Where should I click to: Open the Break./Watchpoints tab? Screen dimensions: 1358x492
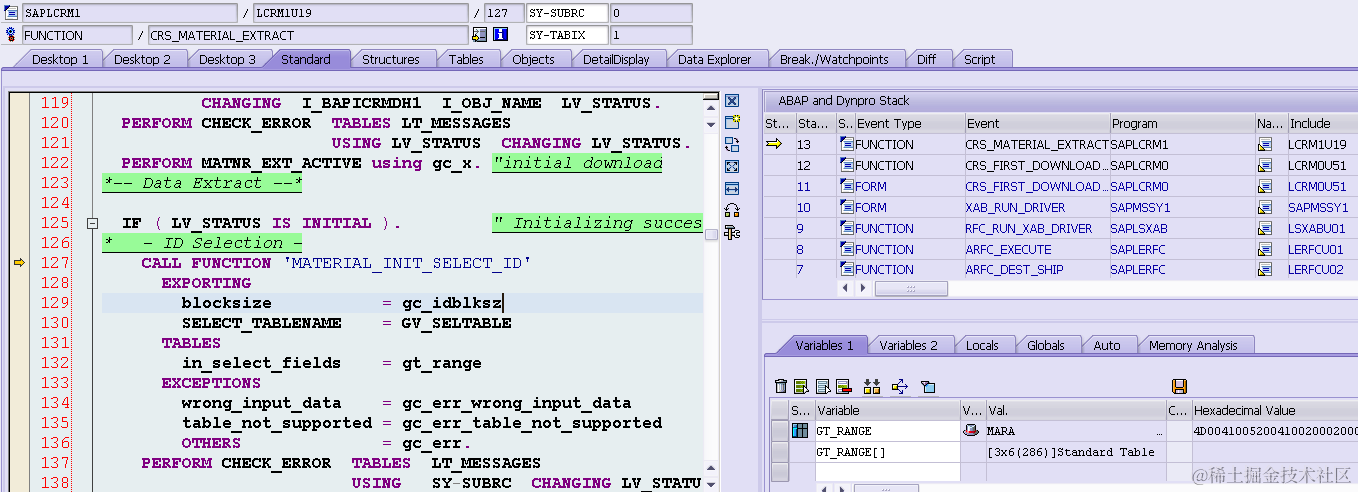click(x=834, y=59)
